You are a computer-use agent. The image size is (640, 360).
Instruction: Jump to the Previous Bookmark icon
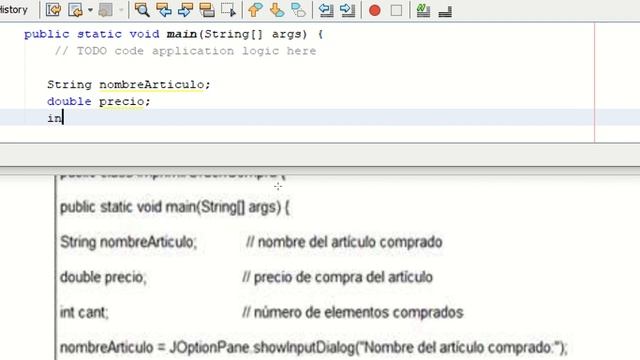point(256,10)
